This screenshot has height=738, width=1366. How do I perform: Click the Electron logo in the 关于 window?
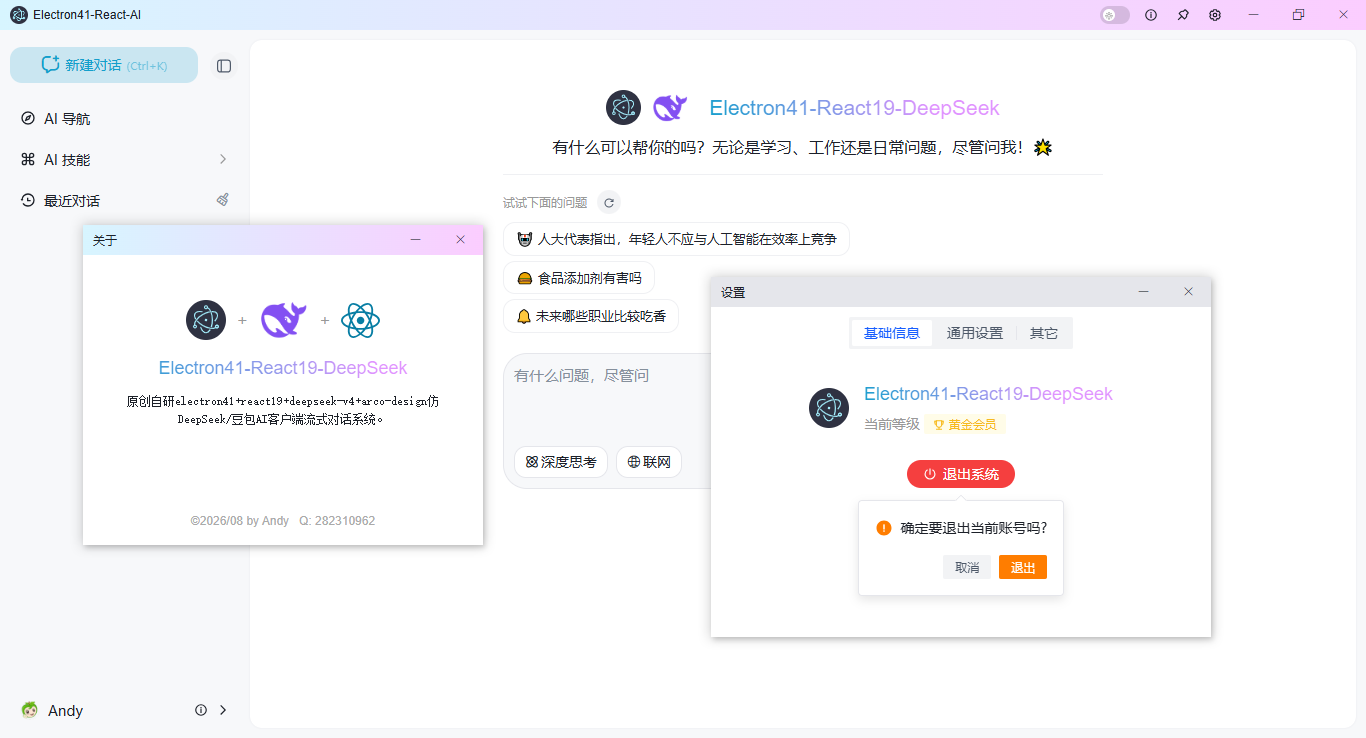point(206,320)
